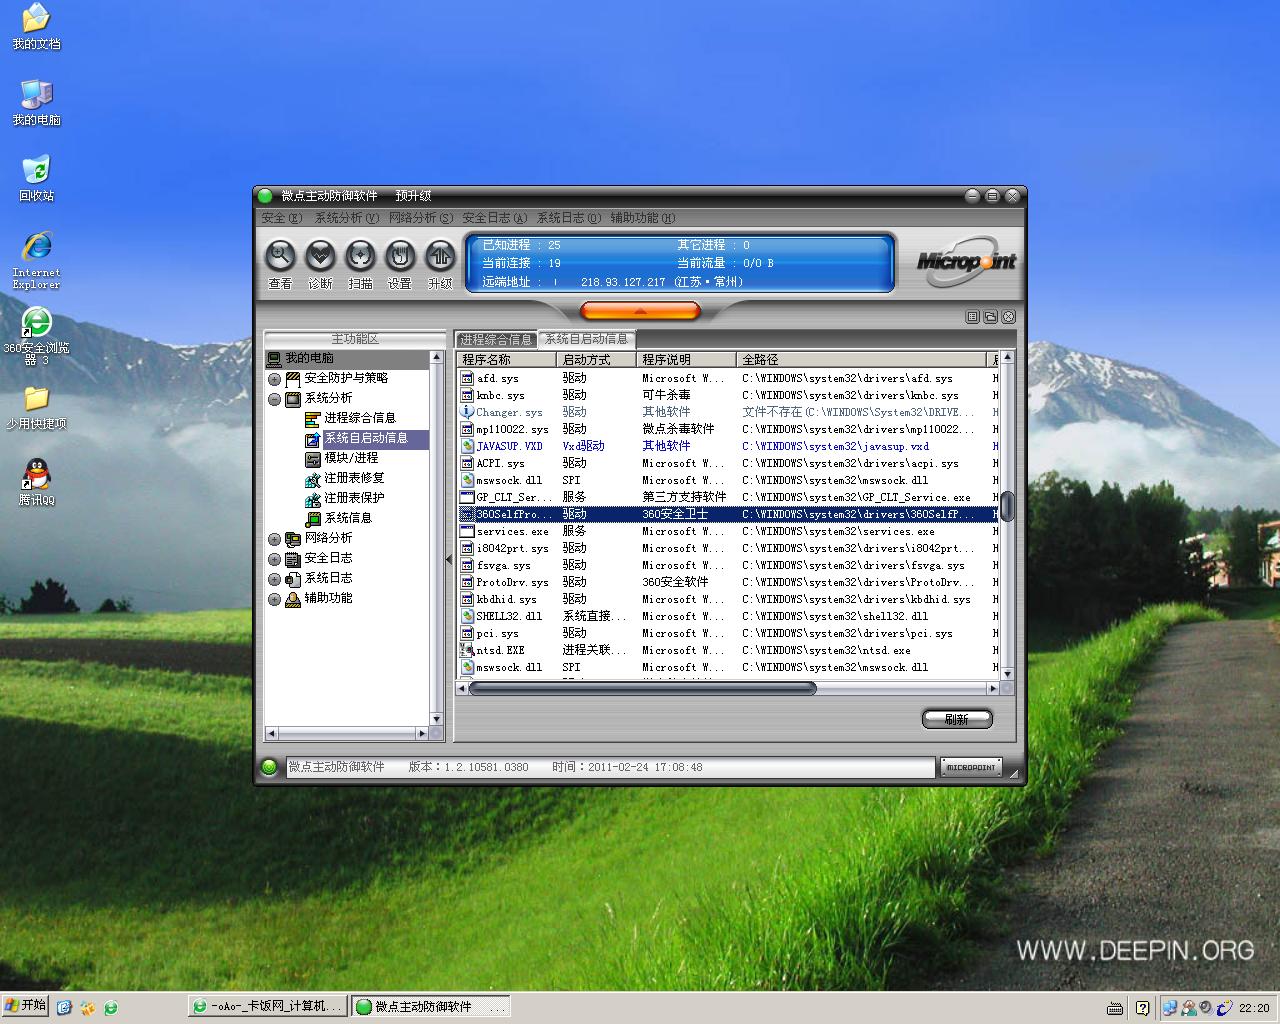The height and width of the screenshot is (1024, 1280).
Task: Expand the 网络分析 tree node
Action: point(275,539)
